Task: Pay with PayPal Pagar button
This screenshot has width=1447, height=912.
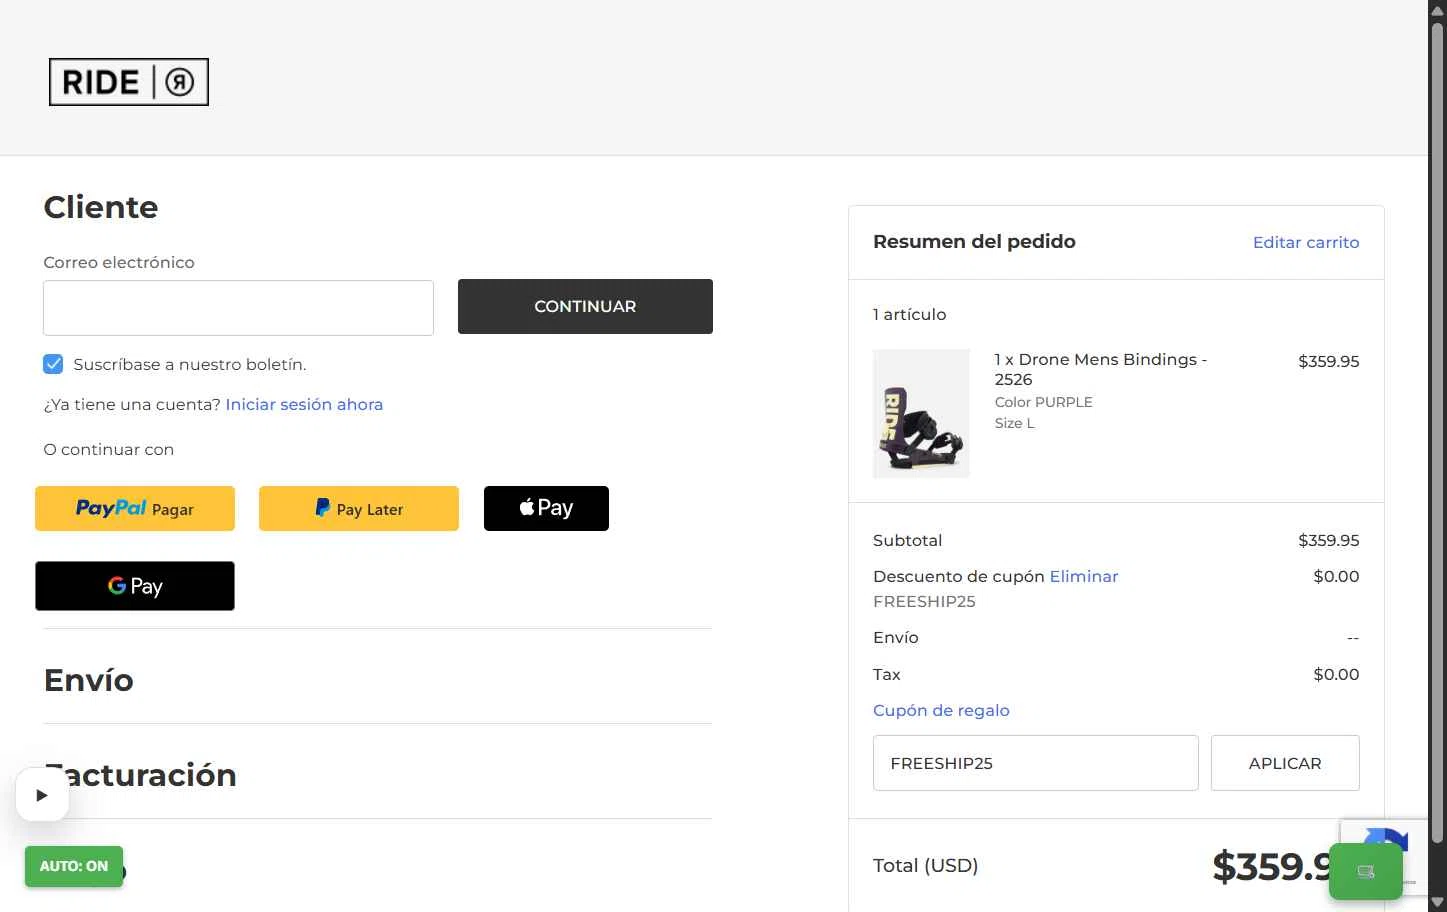Action: [x=135, y=508]
